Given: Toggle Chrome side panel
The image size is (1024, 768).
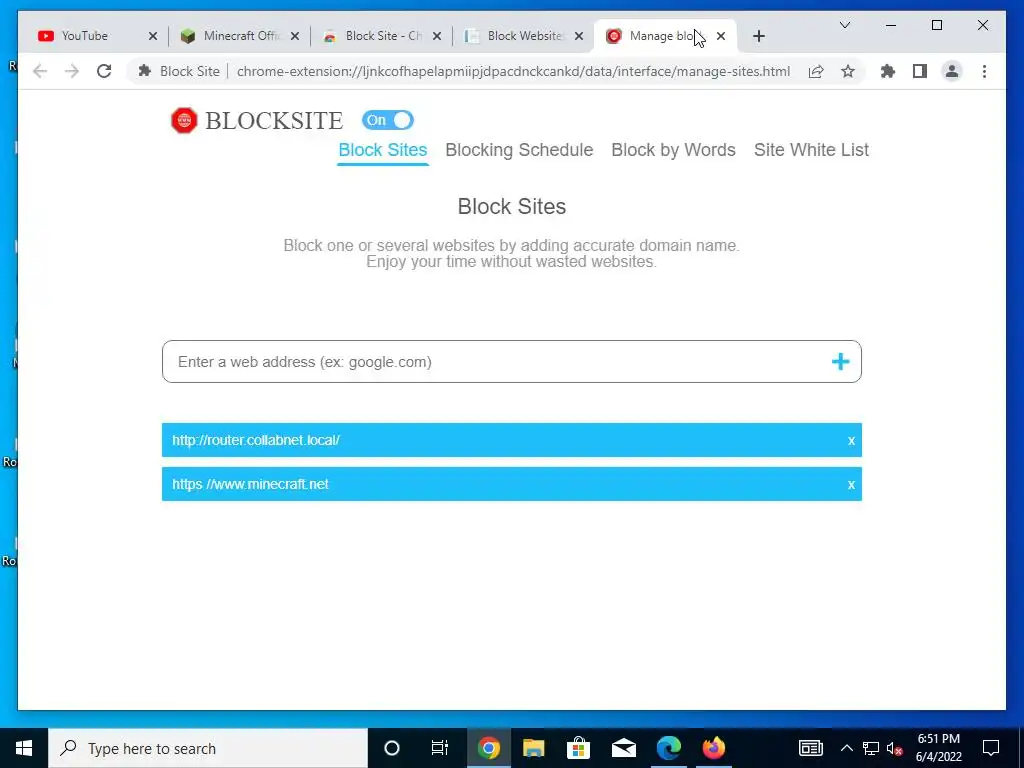Looking at the screenshot, I should click(x=920, y=71).
